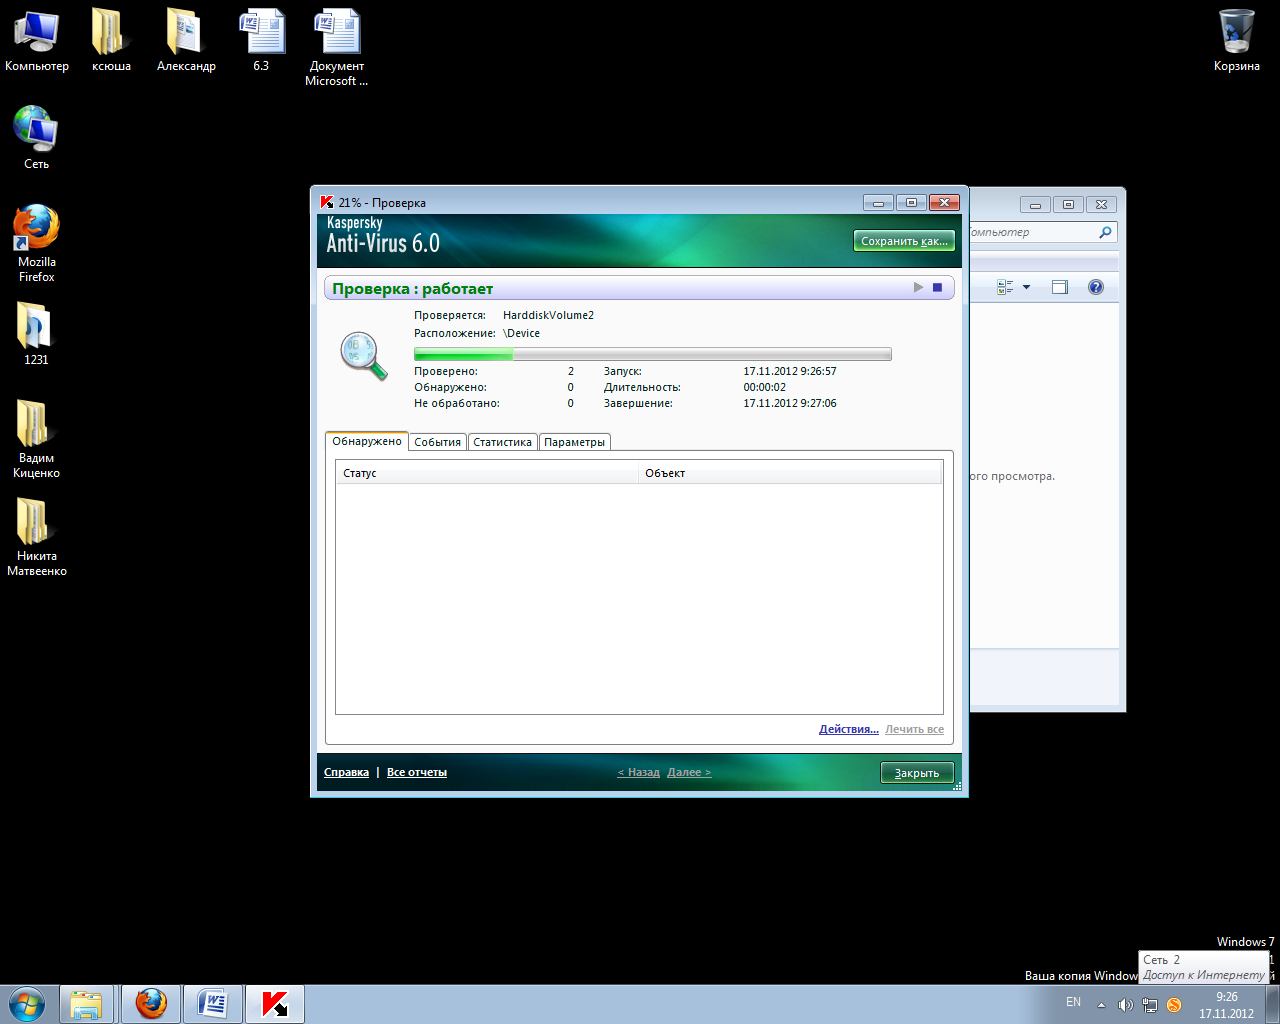Click the Show desktop strip
The height and width of the screenshot is (1024, 1280).
tap(1273, 1004)
